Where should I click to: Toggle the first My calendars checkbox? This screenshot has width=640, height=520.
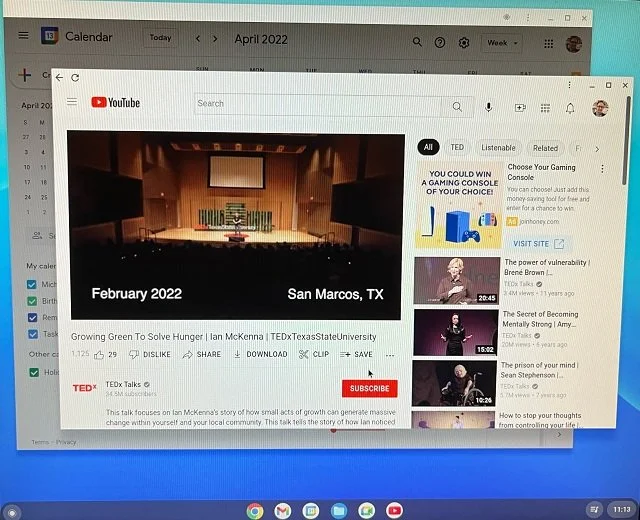pyautogui.click(x=31, y=284)
